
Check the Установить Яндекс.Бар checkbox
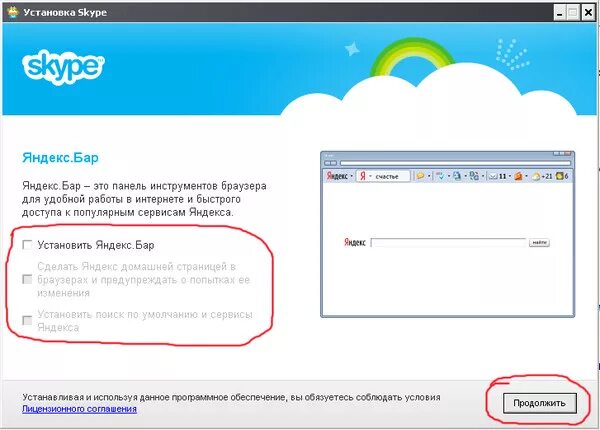(27, 244)
